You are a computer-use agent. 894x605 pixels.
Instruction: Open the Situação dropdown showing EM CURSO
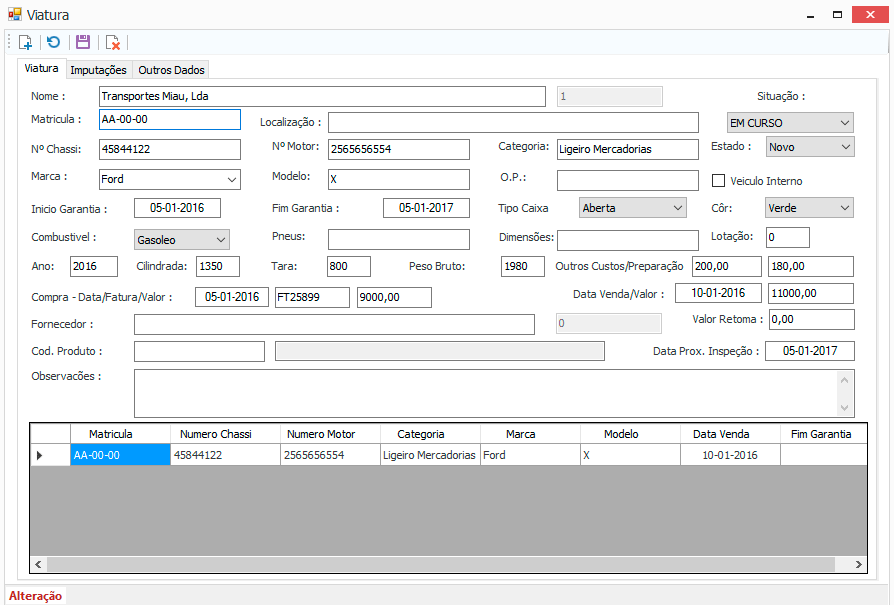tap(790, 123)
